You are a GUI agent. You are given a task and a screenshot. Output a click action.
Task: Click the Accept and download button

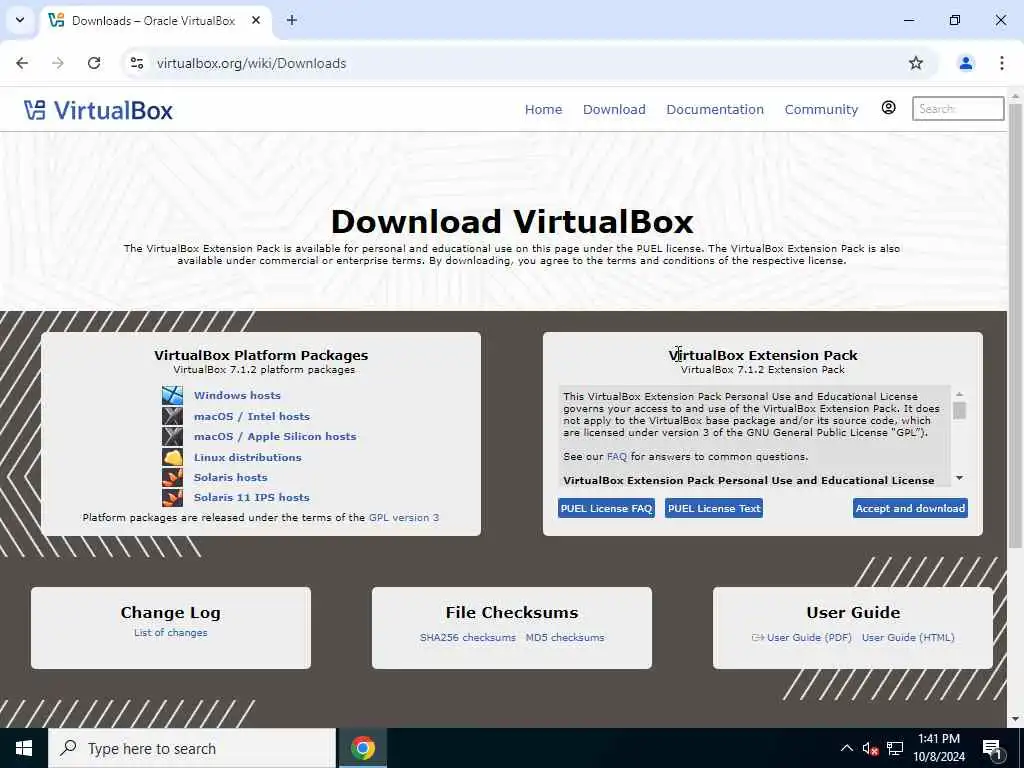tap(910, 508)
